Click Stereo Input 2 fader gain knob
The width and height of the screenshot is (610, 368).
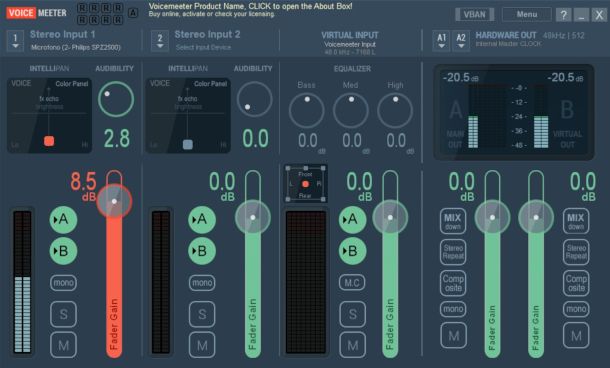point(253,217)
